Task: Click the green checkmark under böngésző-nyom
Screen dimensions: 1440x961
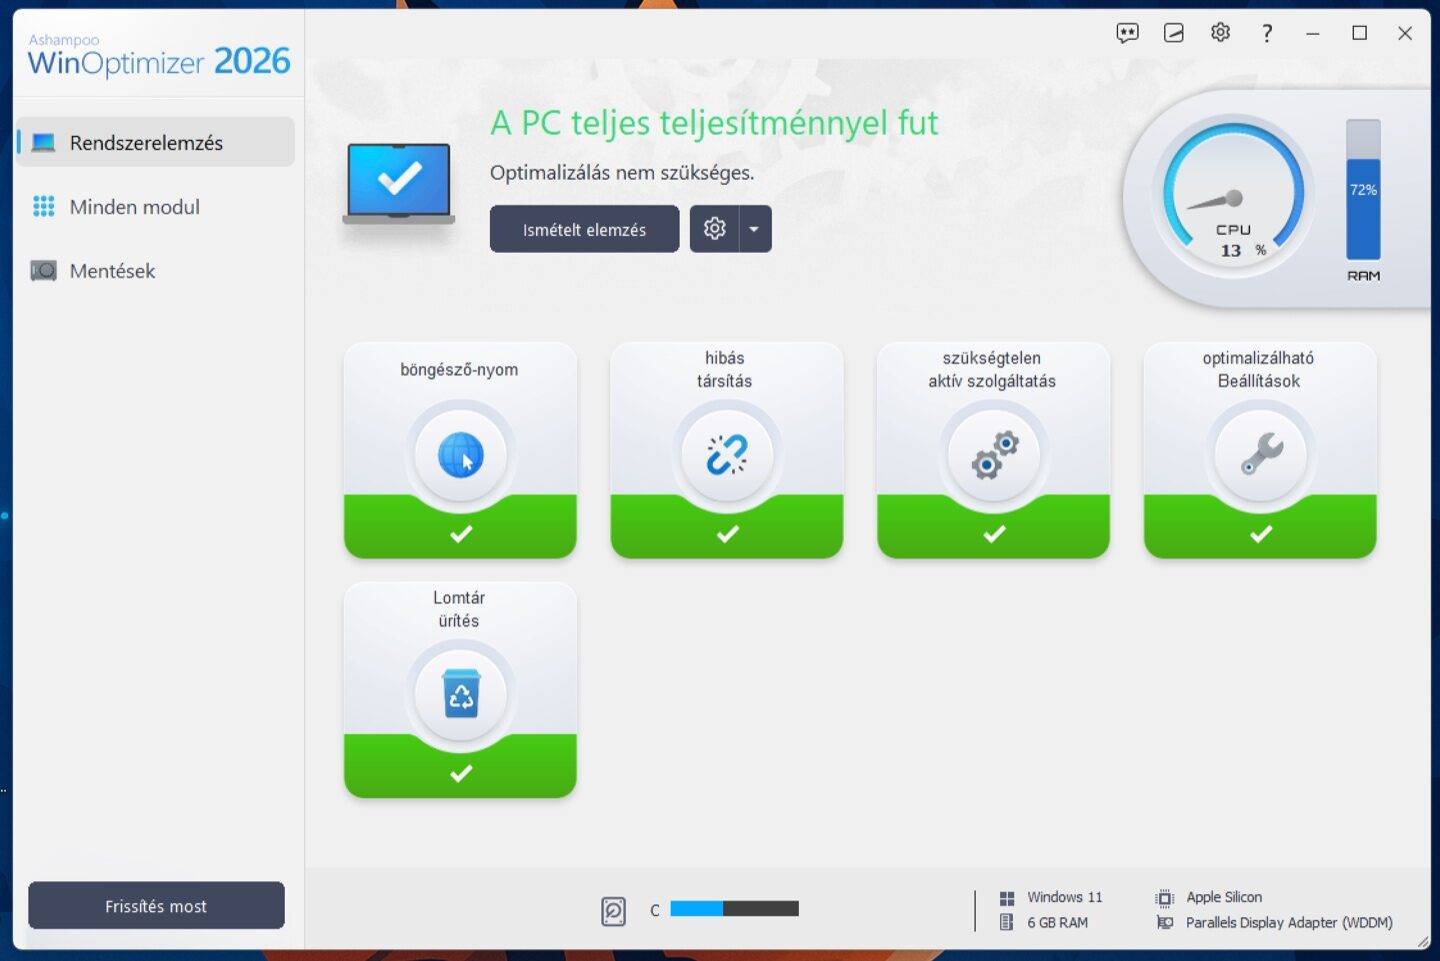Action: (461, 534)
